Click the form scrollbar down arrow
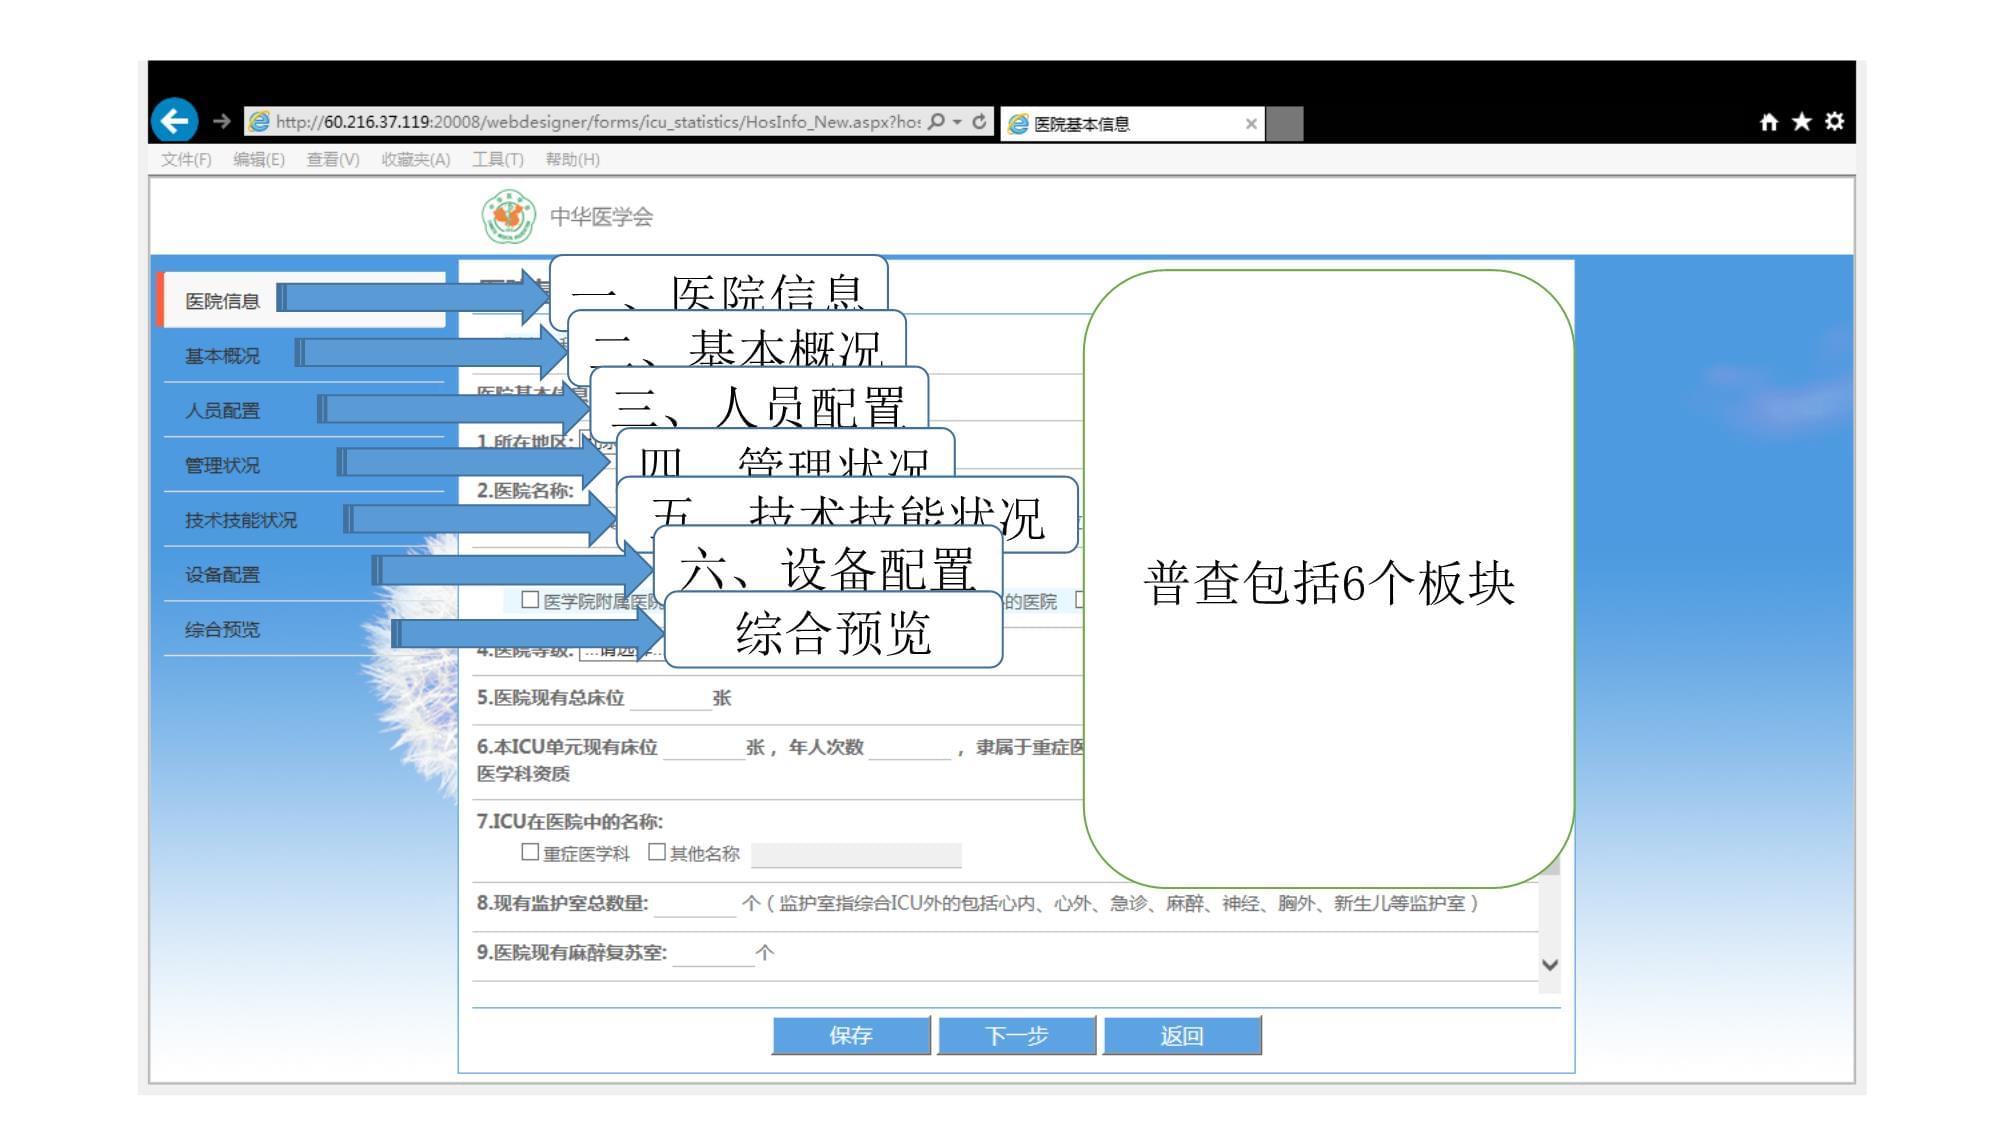The height and width of the screenshot is (1125, 2000). click(x=1550, y=965)
